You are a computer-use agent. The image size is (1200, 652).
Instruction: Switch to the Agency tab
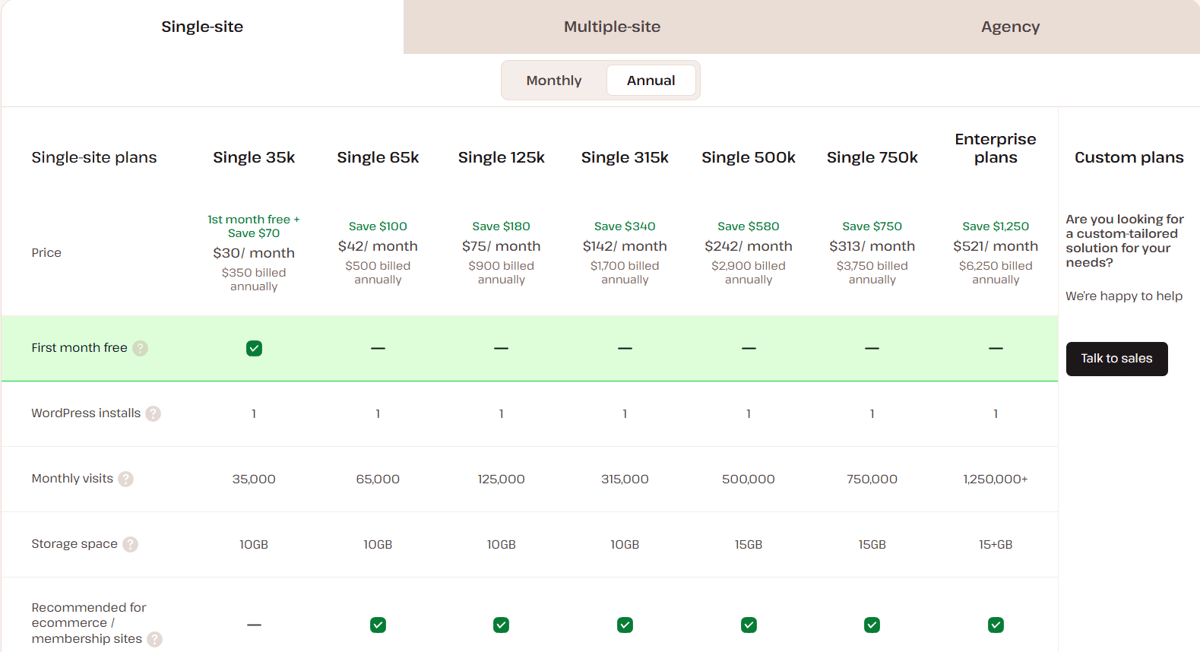coord(1010,27)
